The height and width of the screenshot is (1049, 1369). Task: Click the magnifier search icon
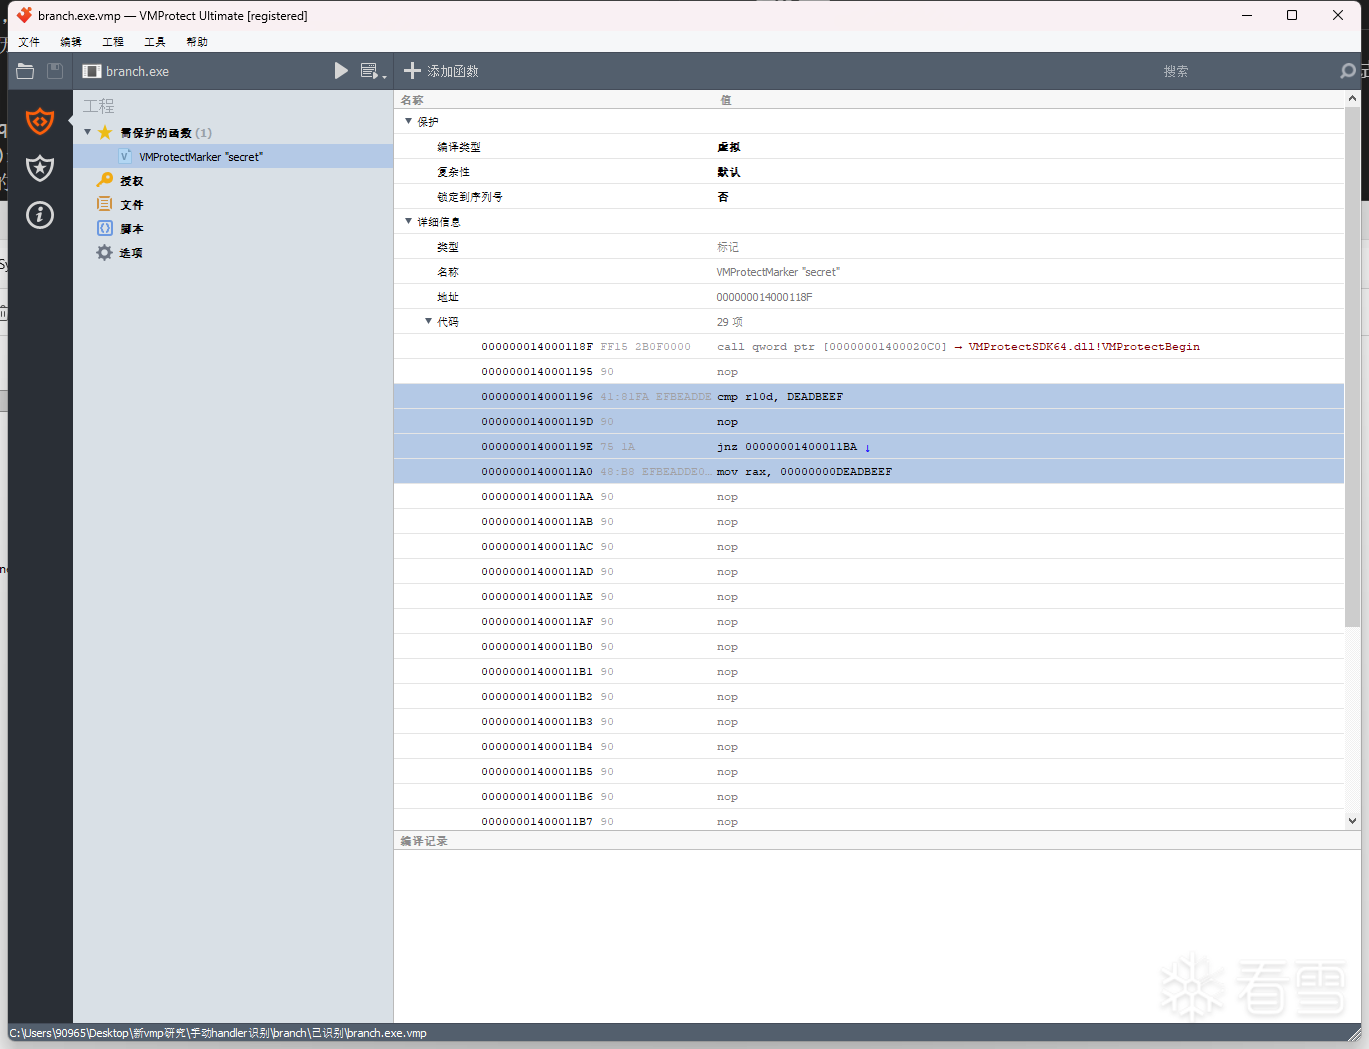click(1348, 71)
